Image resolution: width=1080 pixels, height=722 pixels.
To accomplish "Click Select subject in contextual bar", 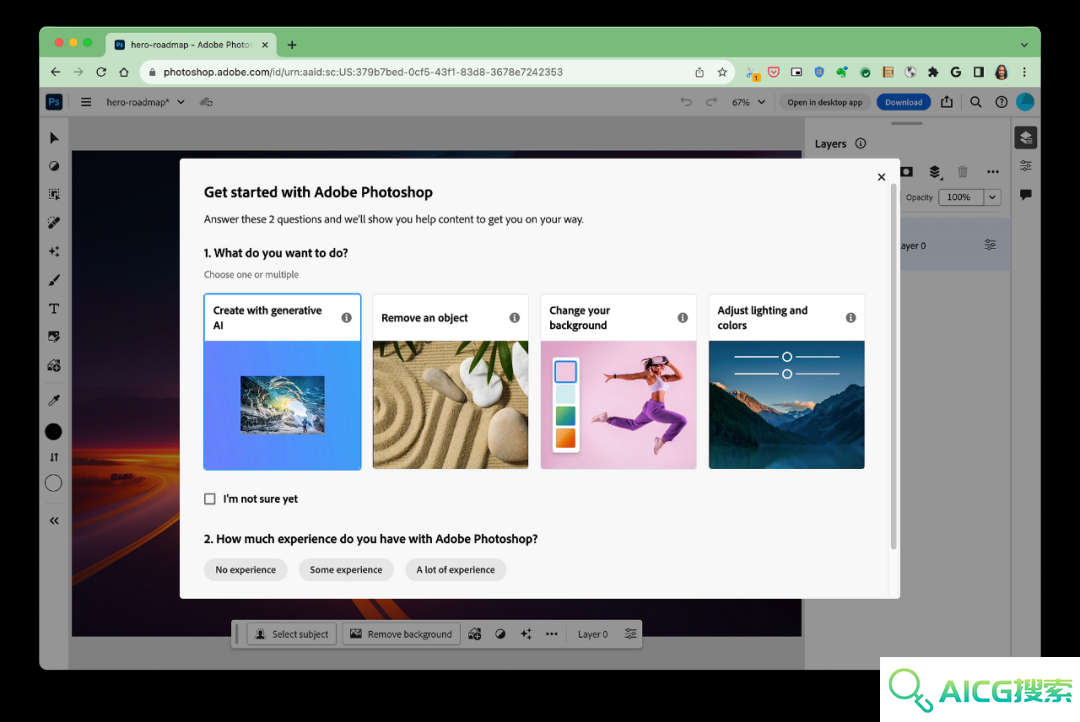I will click(x=292, y=634).
